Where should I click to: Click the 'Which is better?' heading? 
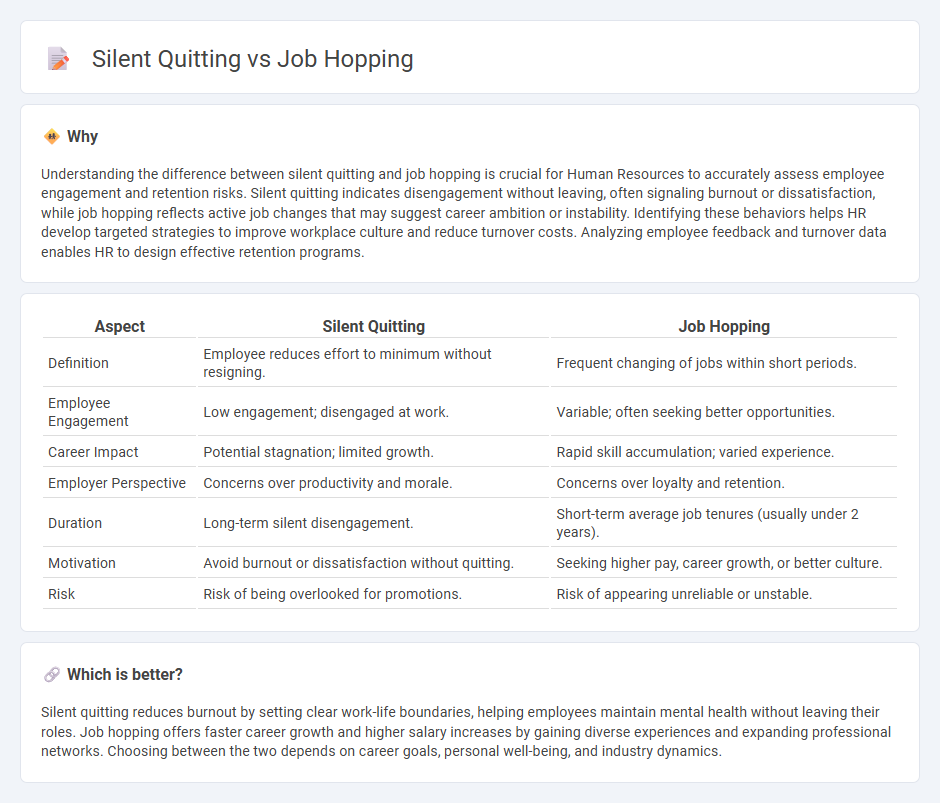click(125, 675)
